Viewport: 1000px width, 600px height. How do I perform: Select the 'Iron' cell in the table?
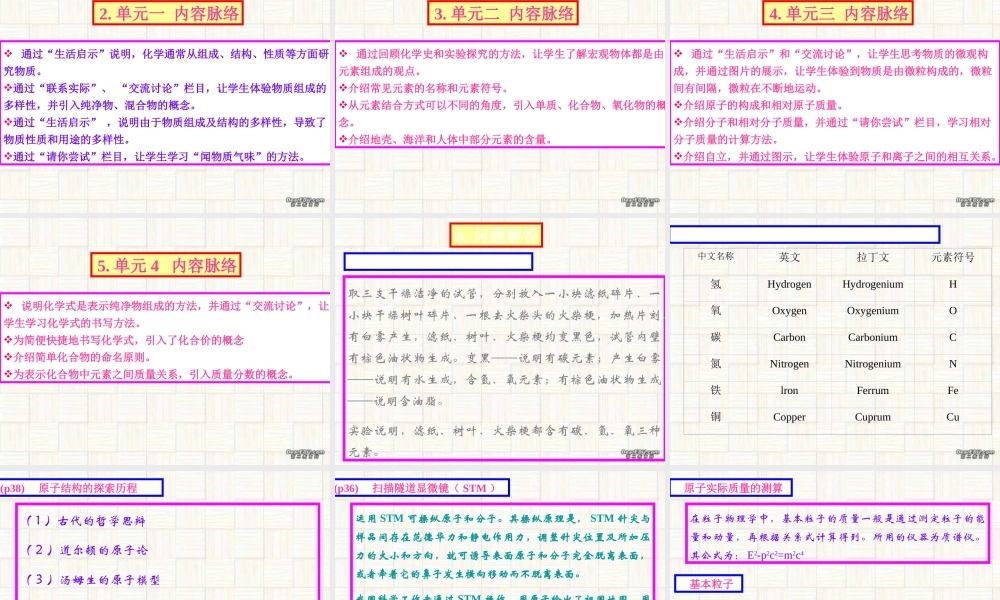[789, 390]
